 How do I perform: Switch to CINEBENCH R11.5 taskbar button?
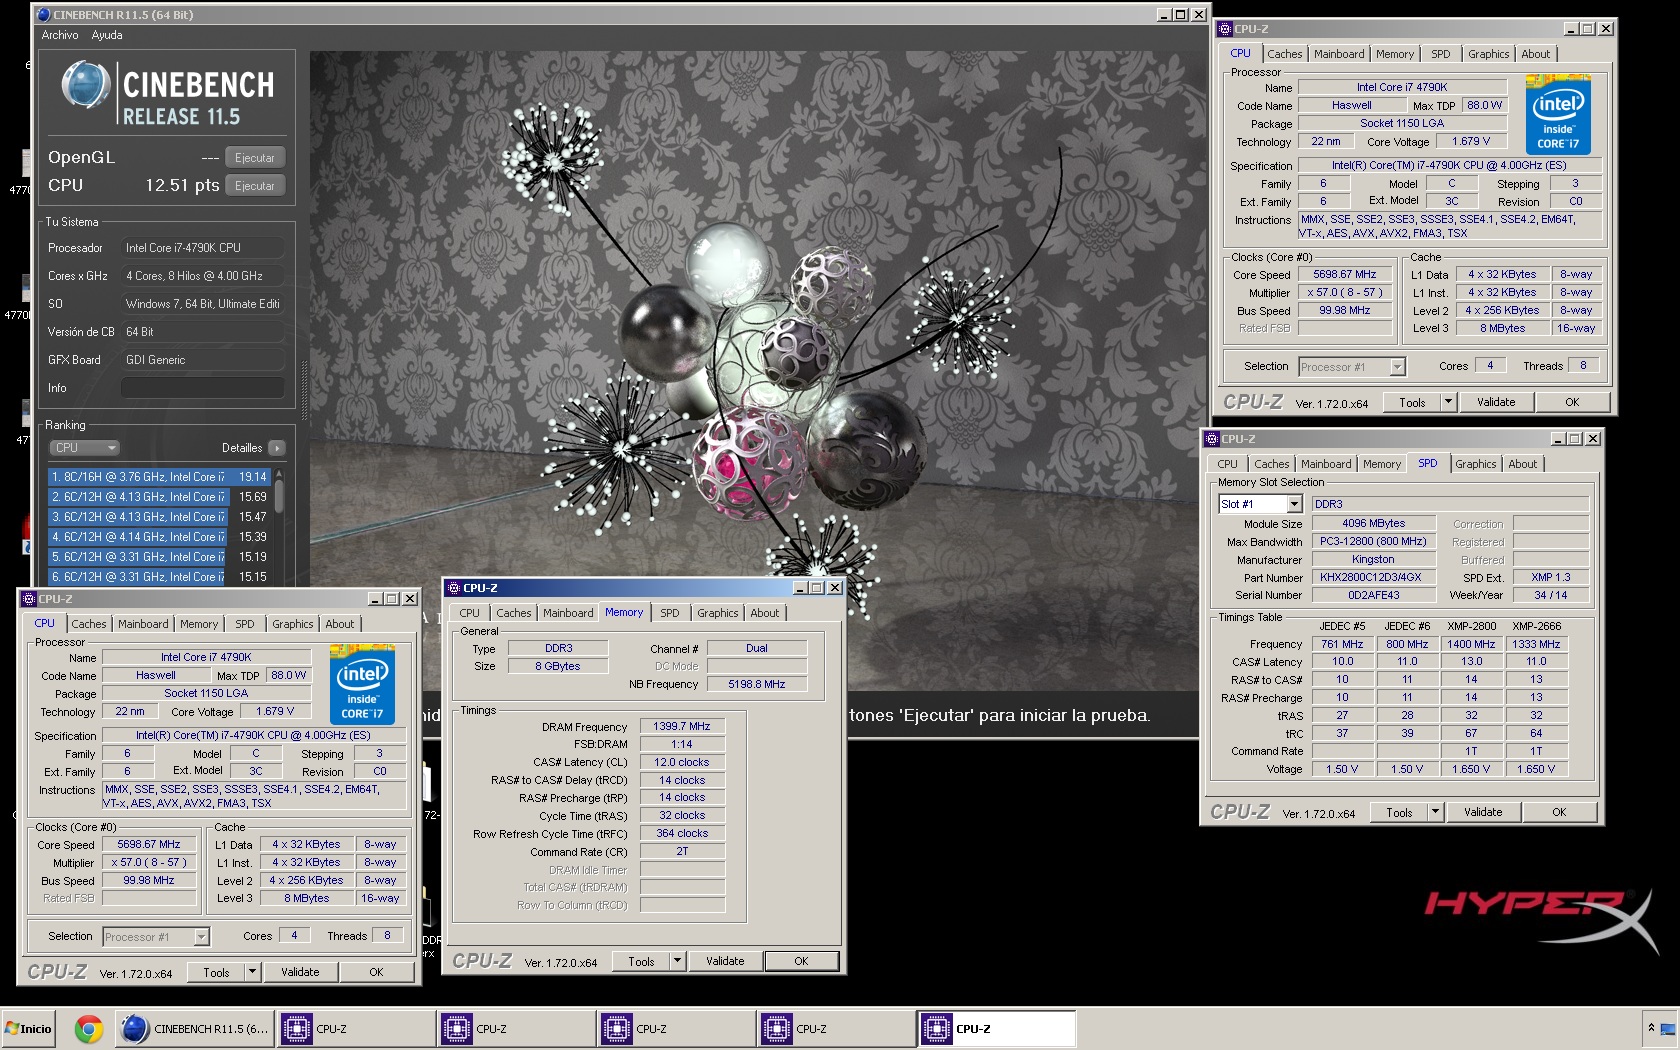(x=194, y=1028)
